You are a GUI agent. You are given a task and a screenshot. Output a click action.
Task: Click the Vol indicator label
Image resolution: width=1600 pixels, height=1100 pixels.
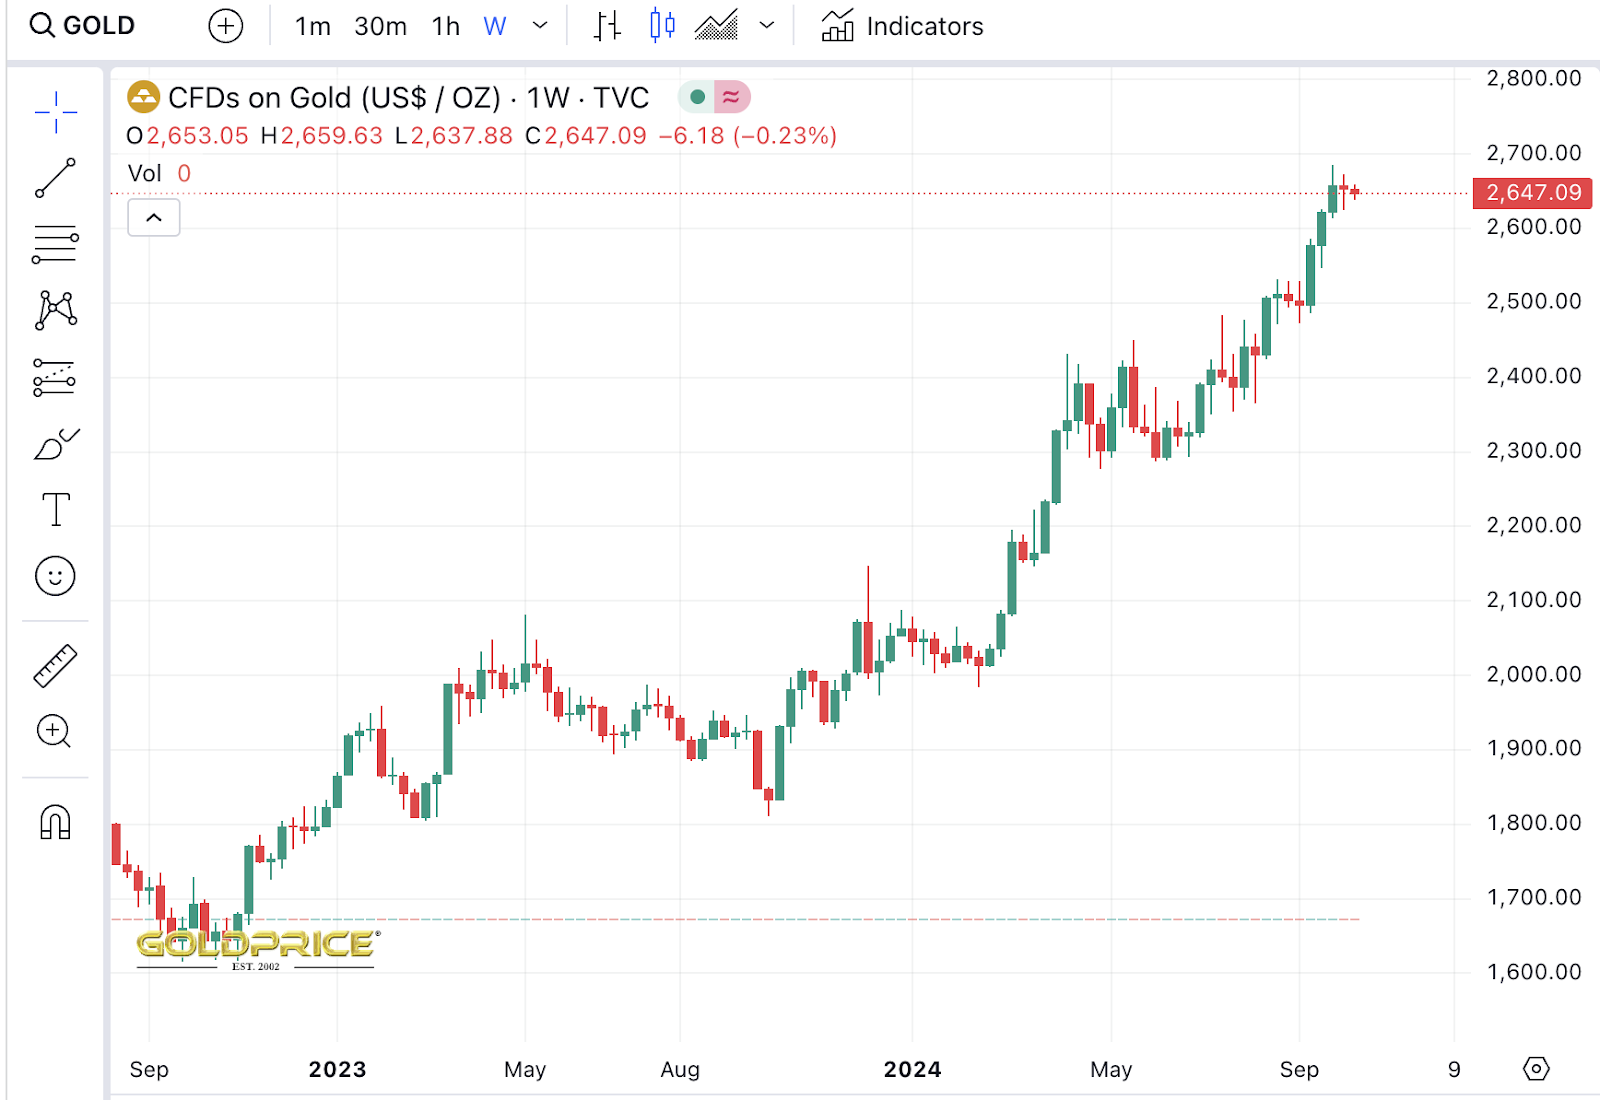pyautogui.click(x=145, y=174)
